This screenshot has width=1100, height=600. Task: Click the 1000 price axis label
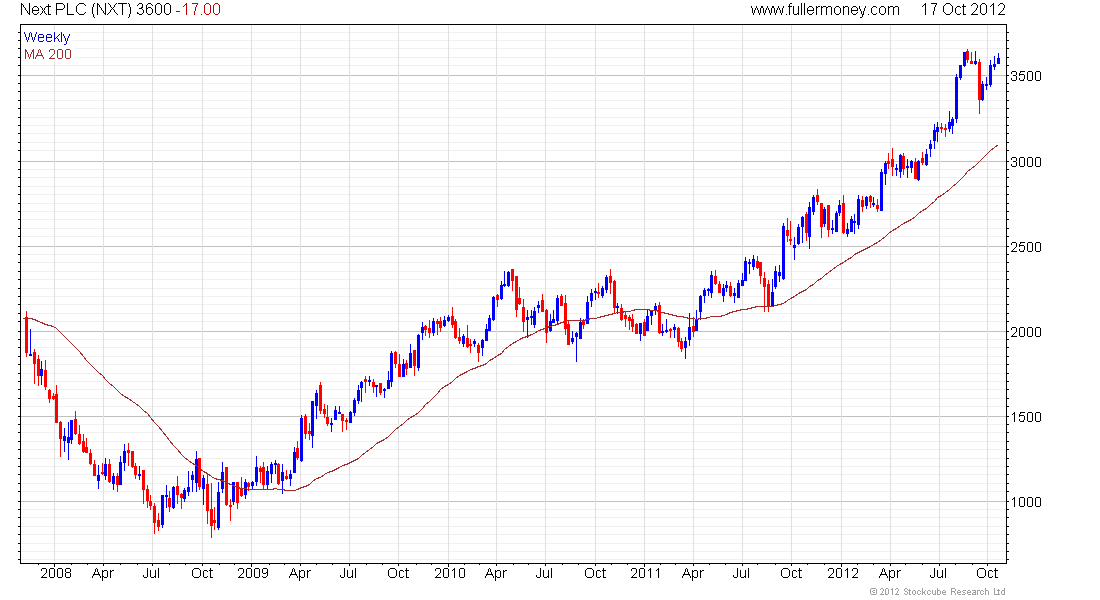click(1026, 502)
